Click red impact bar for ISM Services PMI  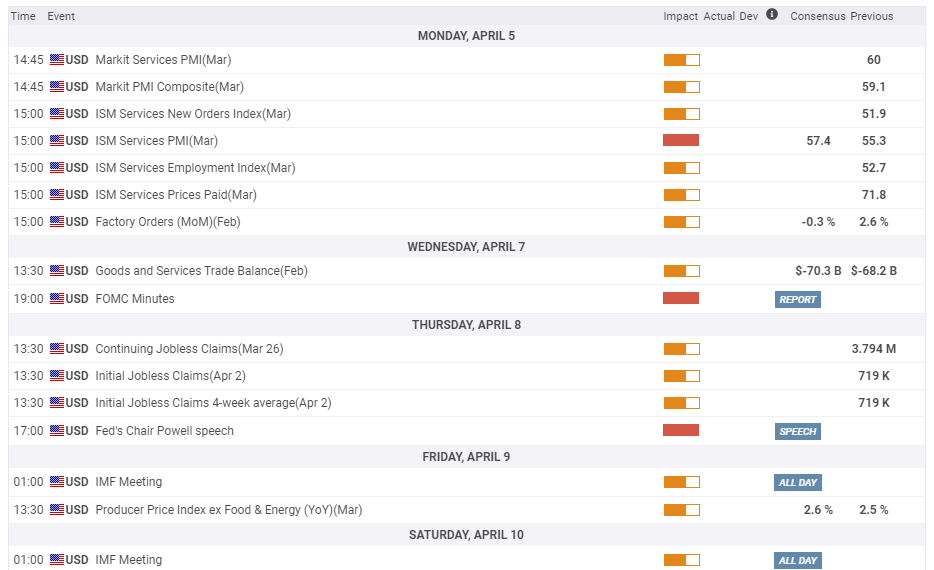(681, 141)
